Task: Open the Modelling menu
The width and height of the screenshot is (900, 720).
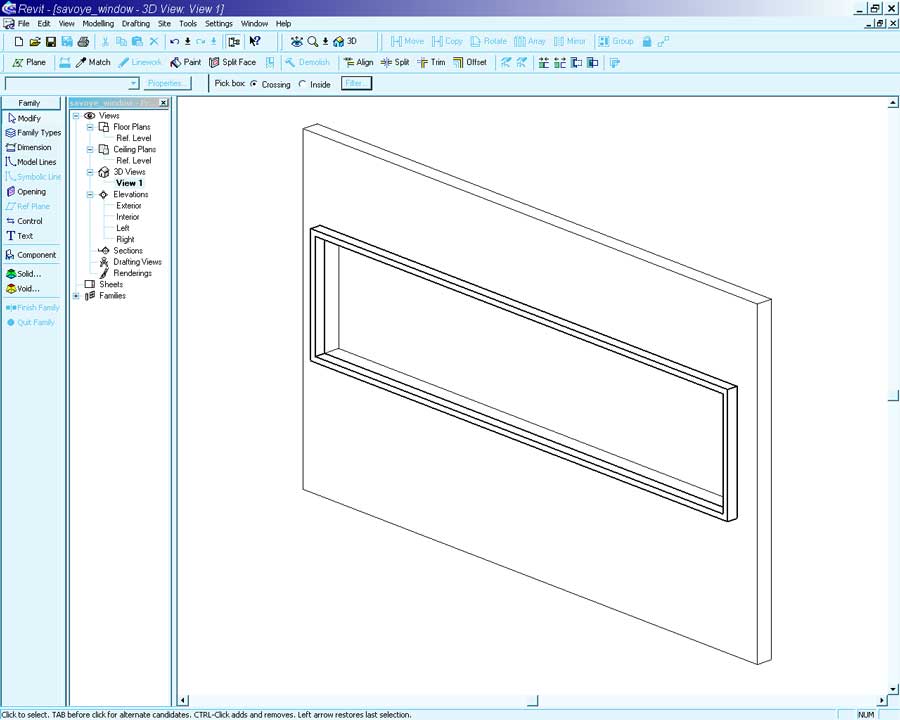Action: [x=98, y=23]
